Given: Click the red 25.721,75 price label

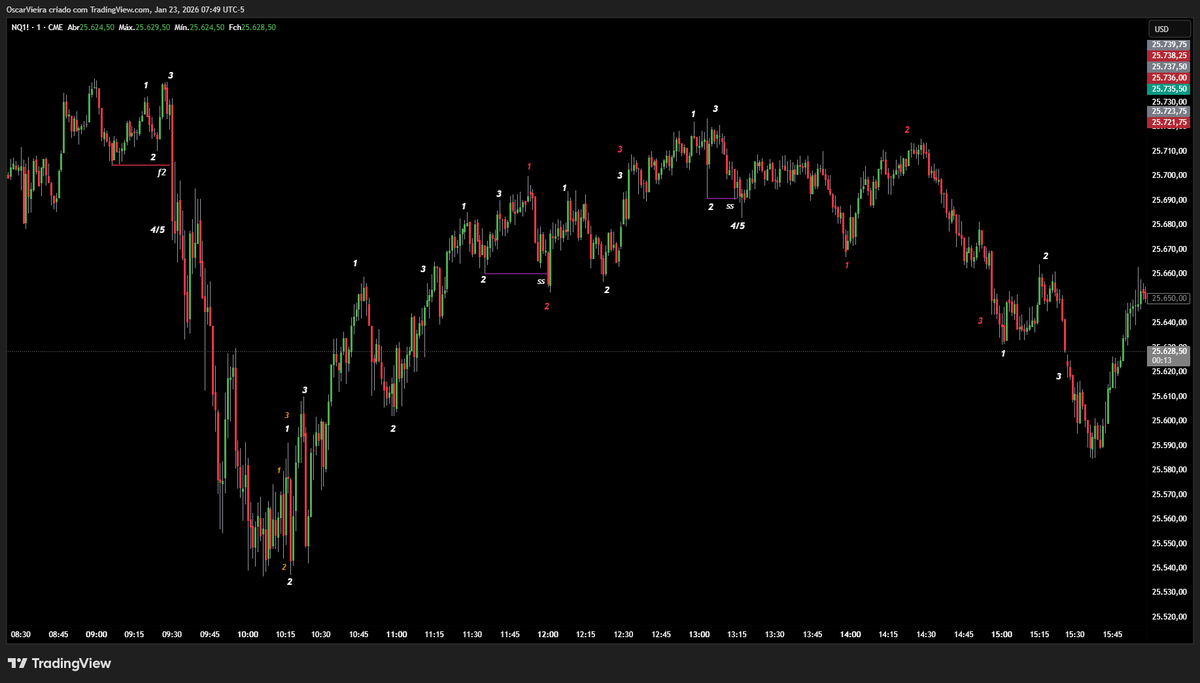Looking at the screenshot, I should pyautogui.click(x=1168, y=122).
